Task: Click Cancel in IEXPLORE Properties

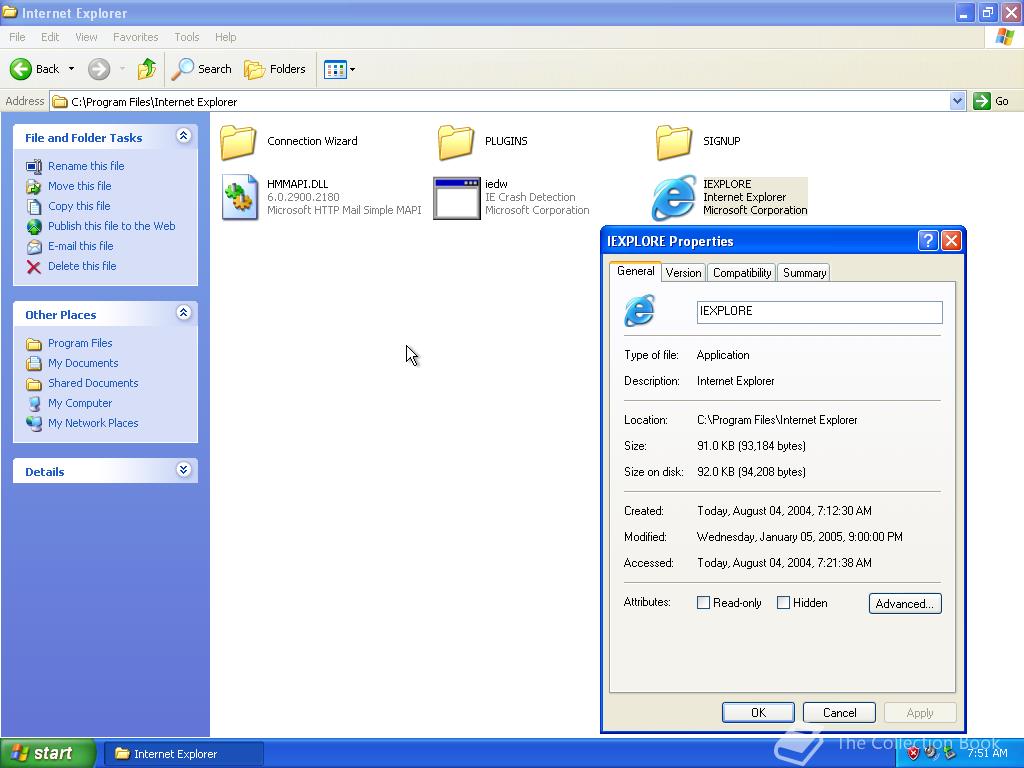Action: pyautogui.click(x=839, y=712)
